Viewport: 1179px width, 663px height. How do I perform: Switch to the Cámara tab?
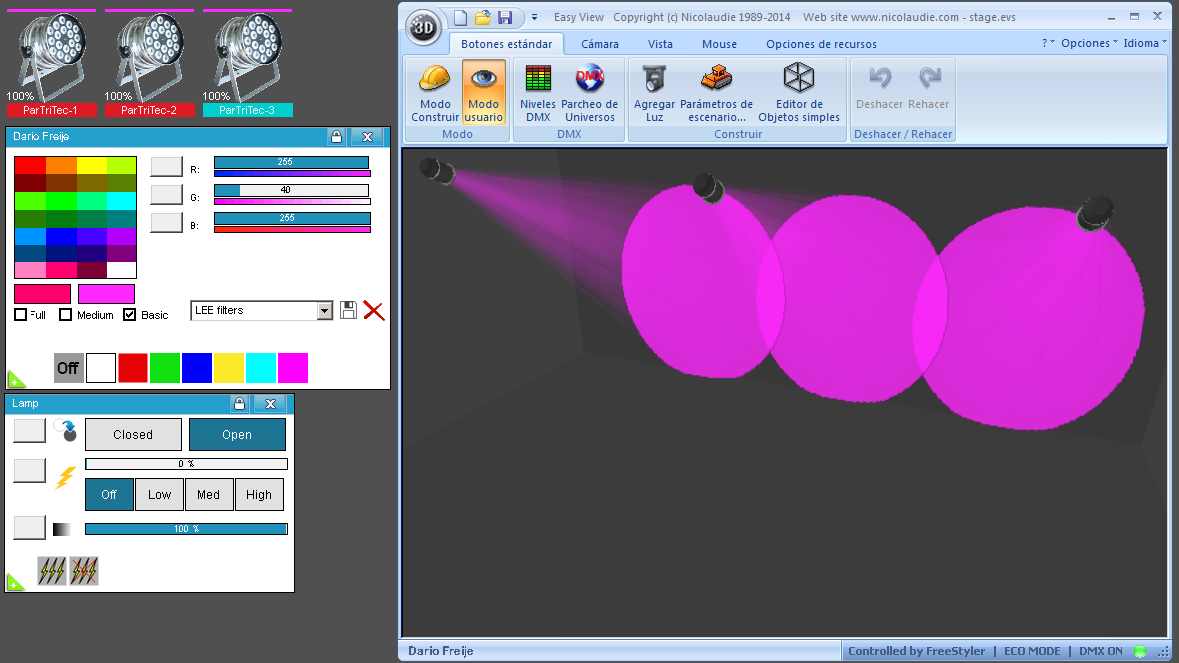pyautogui.click(x=600, y=44)
